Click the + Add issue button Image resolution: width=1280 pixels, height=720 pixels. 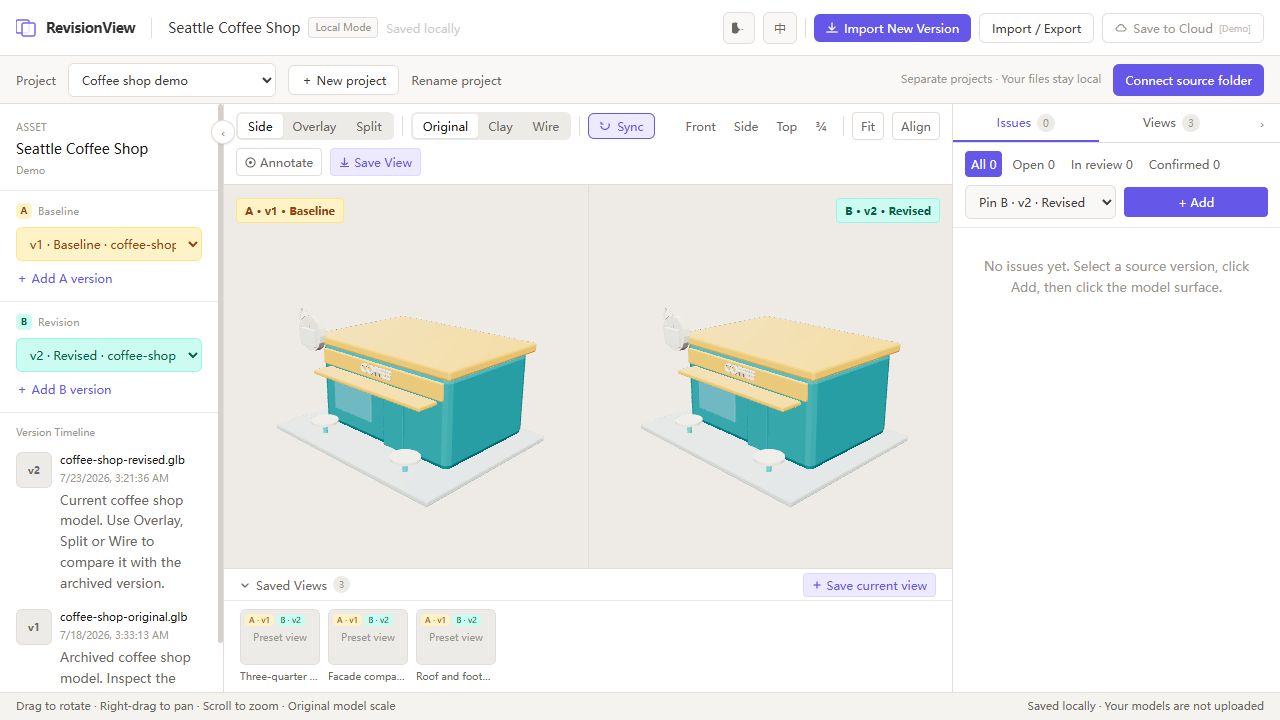(1196, 202)
